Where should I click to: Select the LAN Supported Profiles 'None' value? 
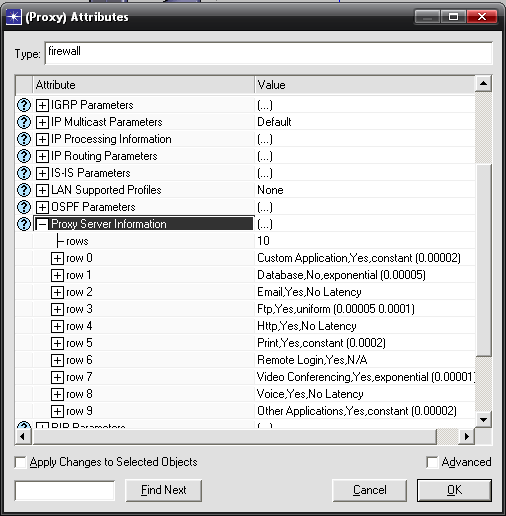(x=270, y=190)
